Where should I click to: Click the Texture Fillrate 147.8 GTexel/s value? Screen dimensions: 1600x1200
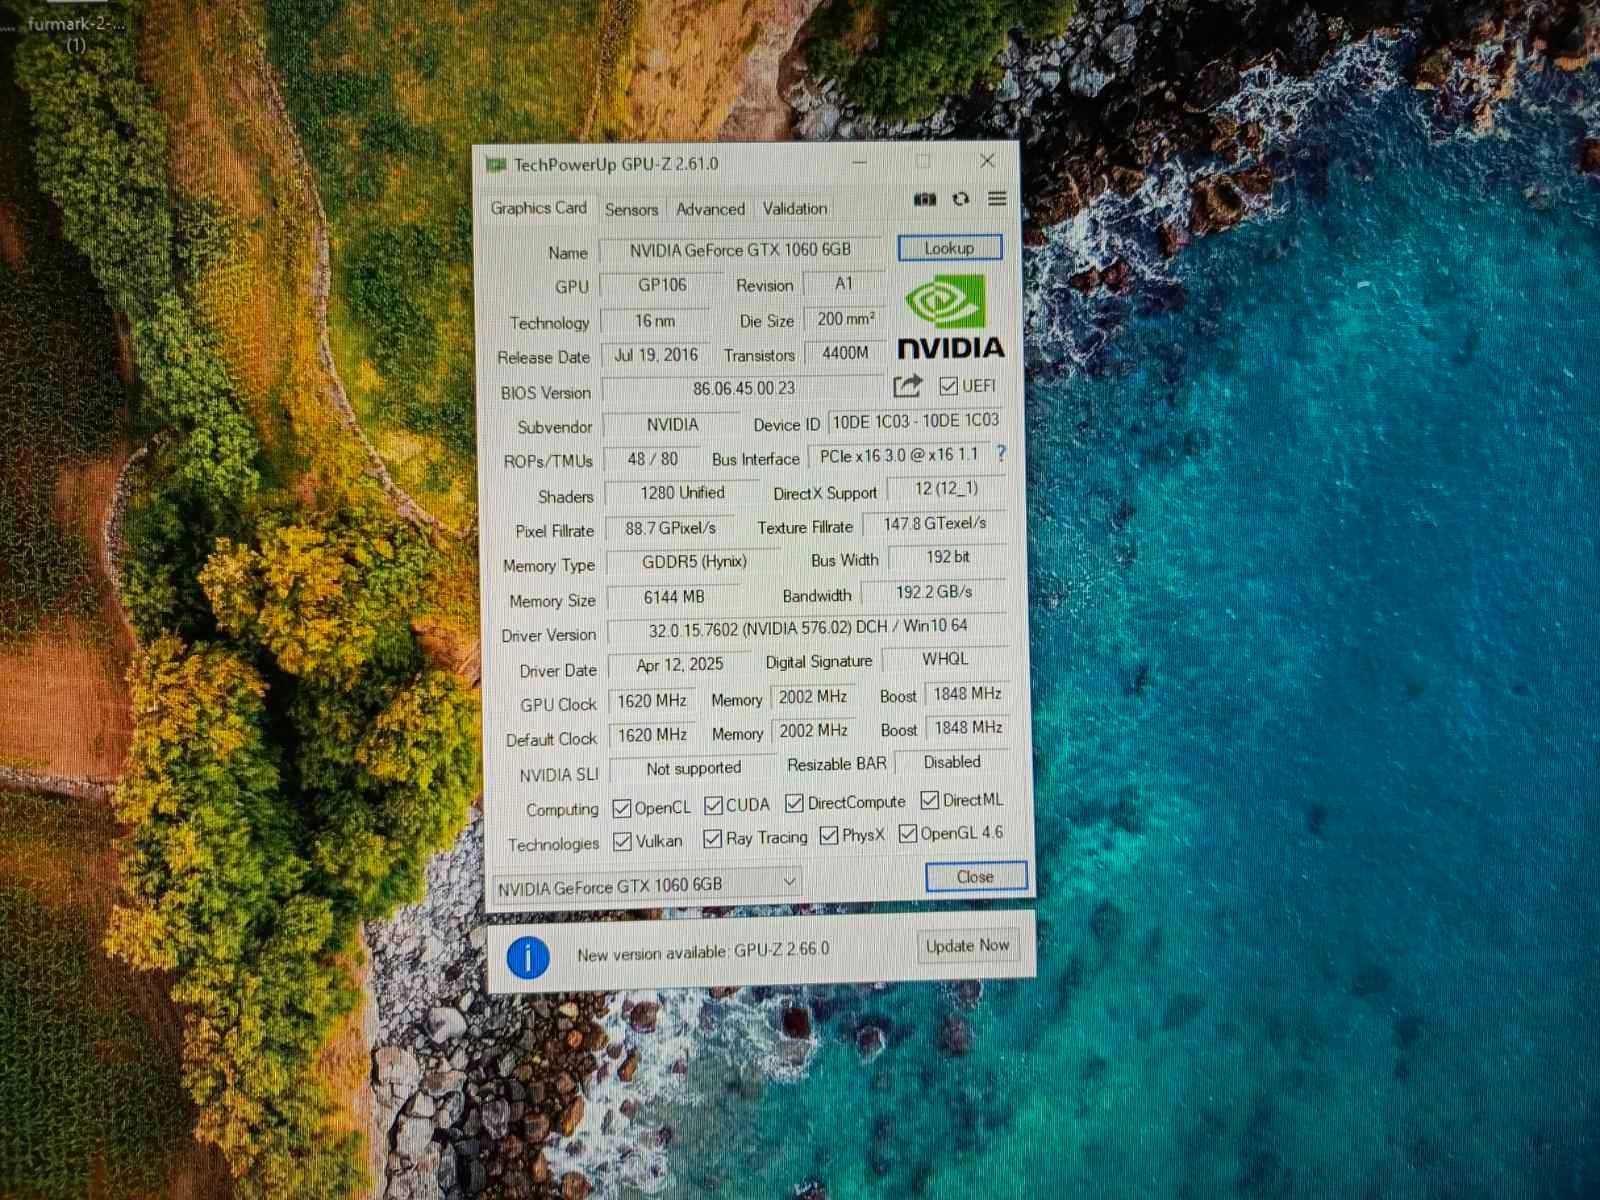point(934,523)
